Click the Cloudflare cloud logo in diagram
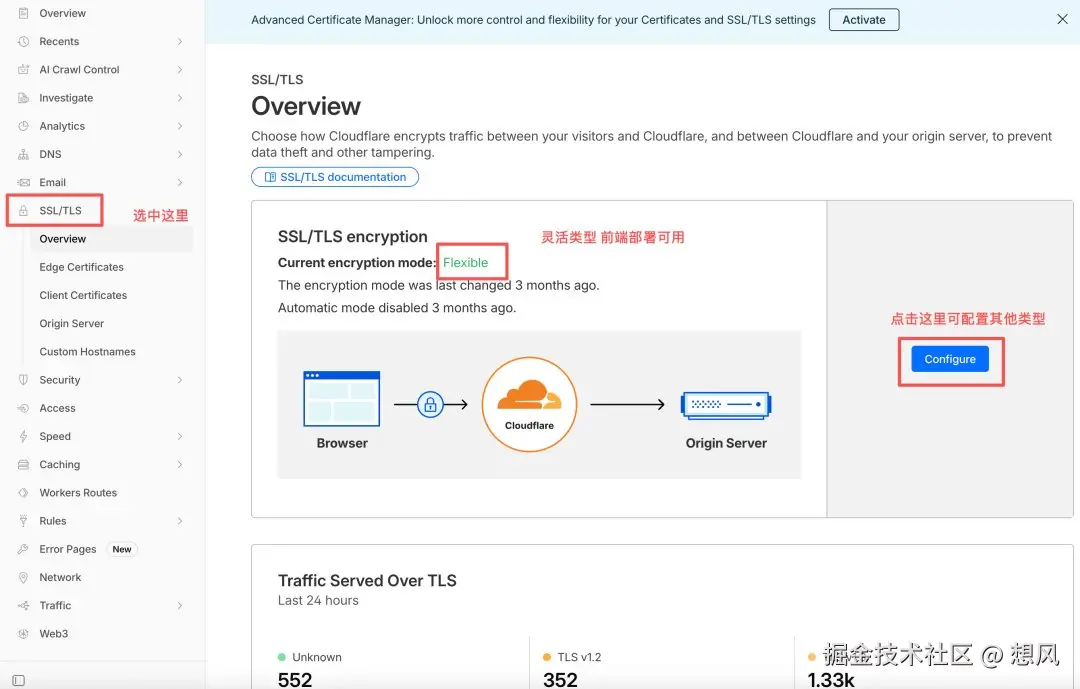This screenshot has width=1080, height=689. point(529,396)
